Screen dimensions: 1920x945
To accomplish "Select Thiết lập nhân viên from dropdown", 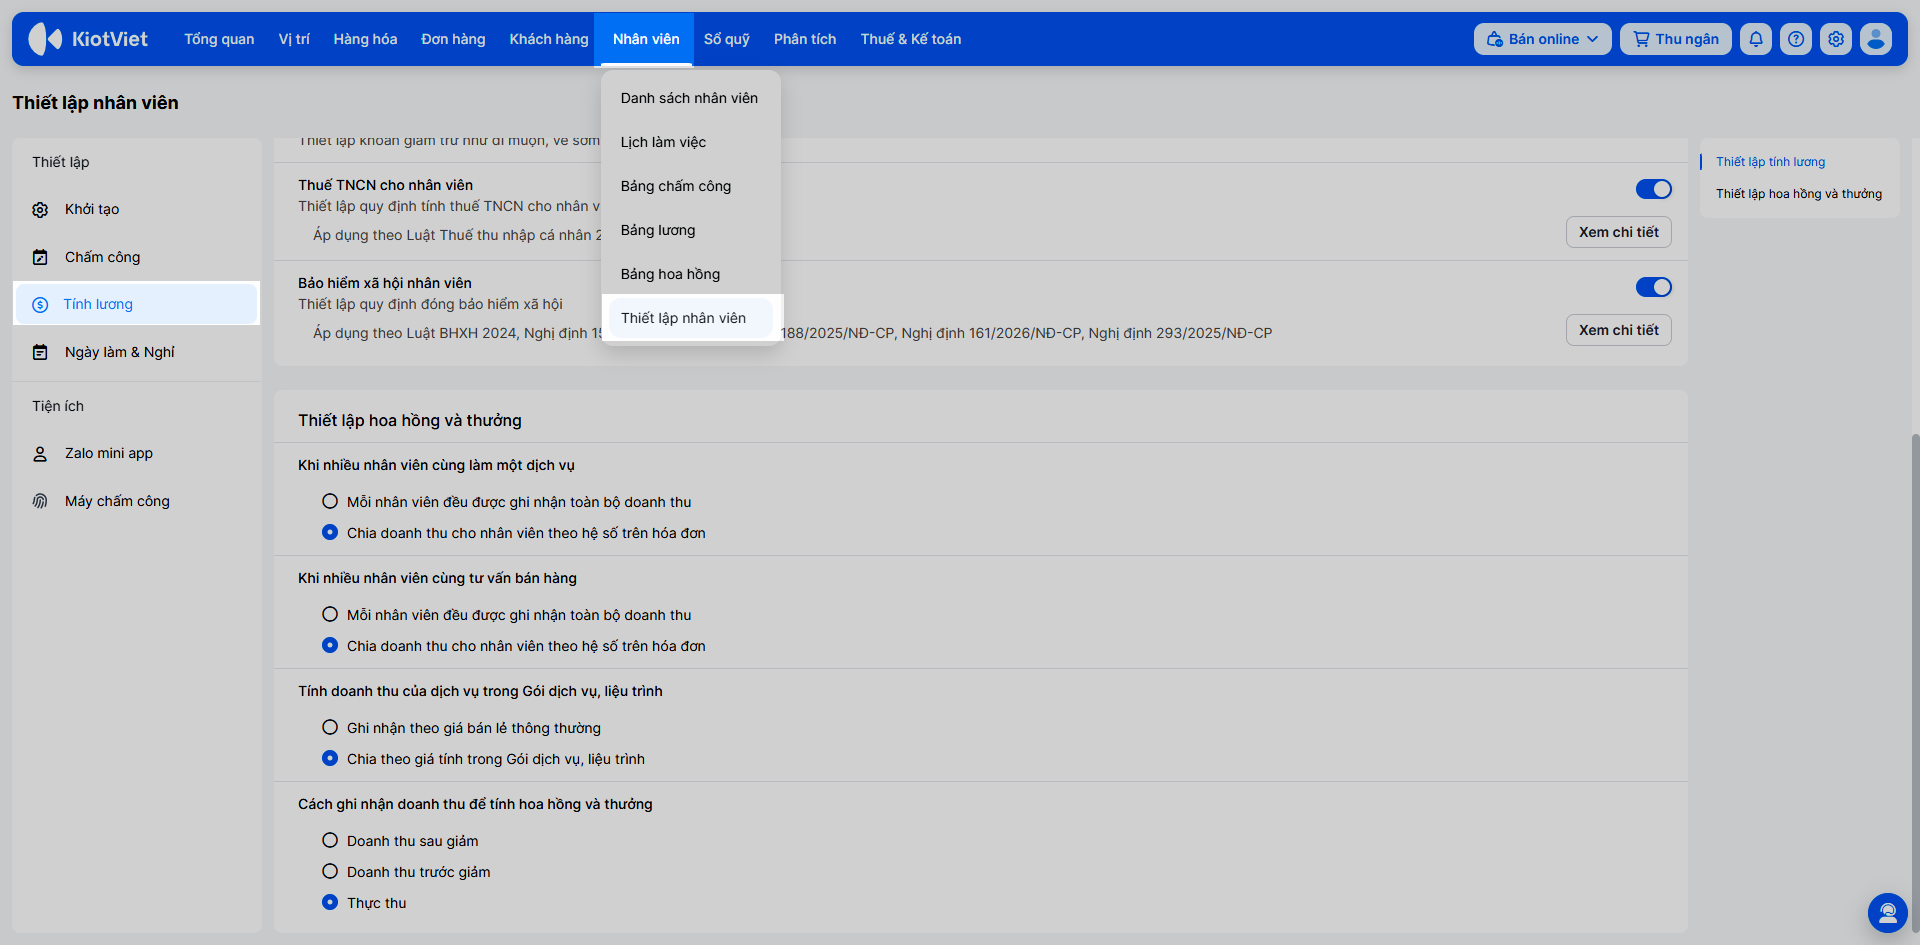I will [689, 318].
